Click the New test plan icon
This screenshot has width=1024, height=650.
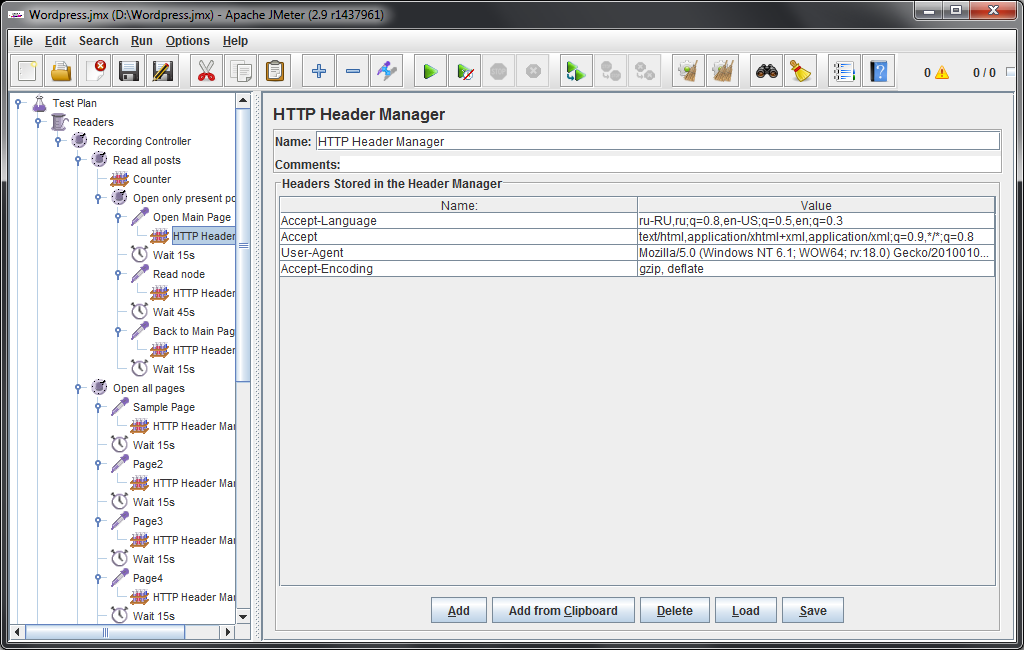click(x=27, y=71)
